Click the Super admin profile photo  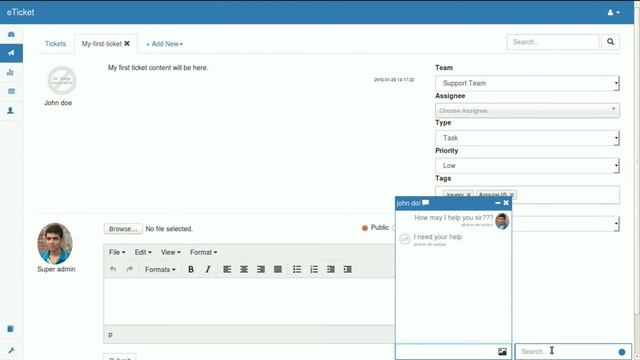point(55,244)
